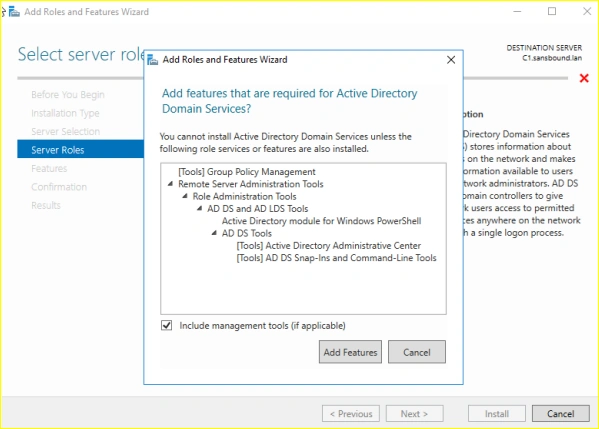Click the main window's server manager icon
The height and width of the screenshot is (429, 599).
(14, 11)
